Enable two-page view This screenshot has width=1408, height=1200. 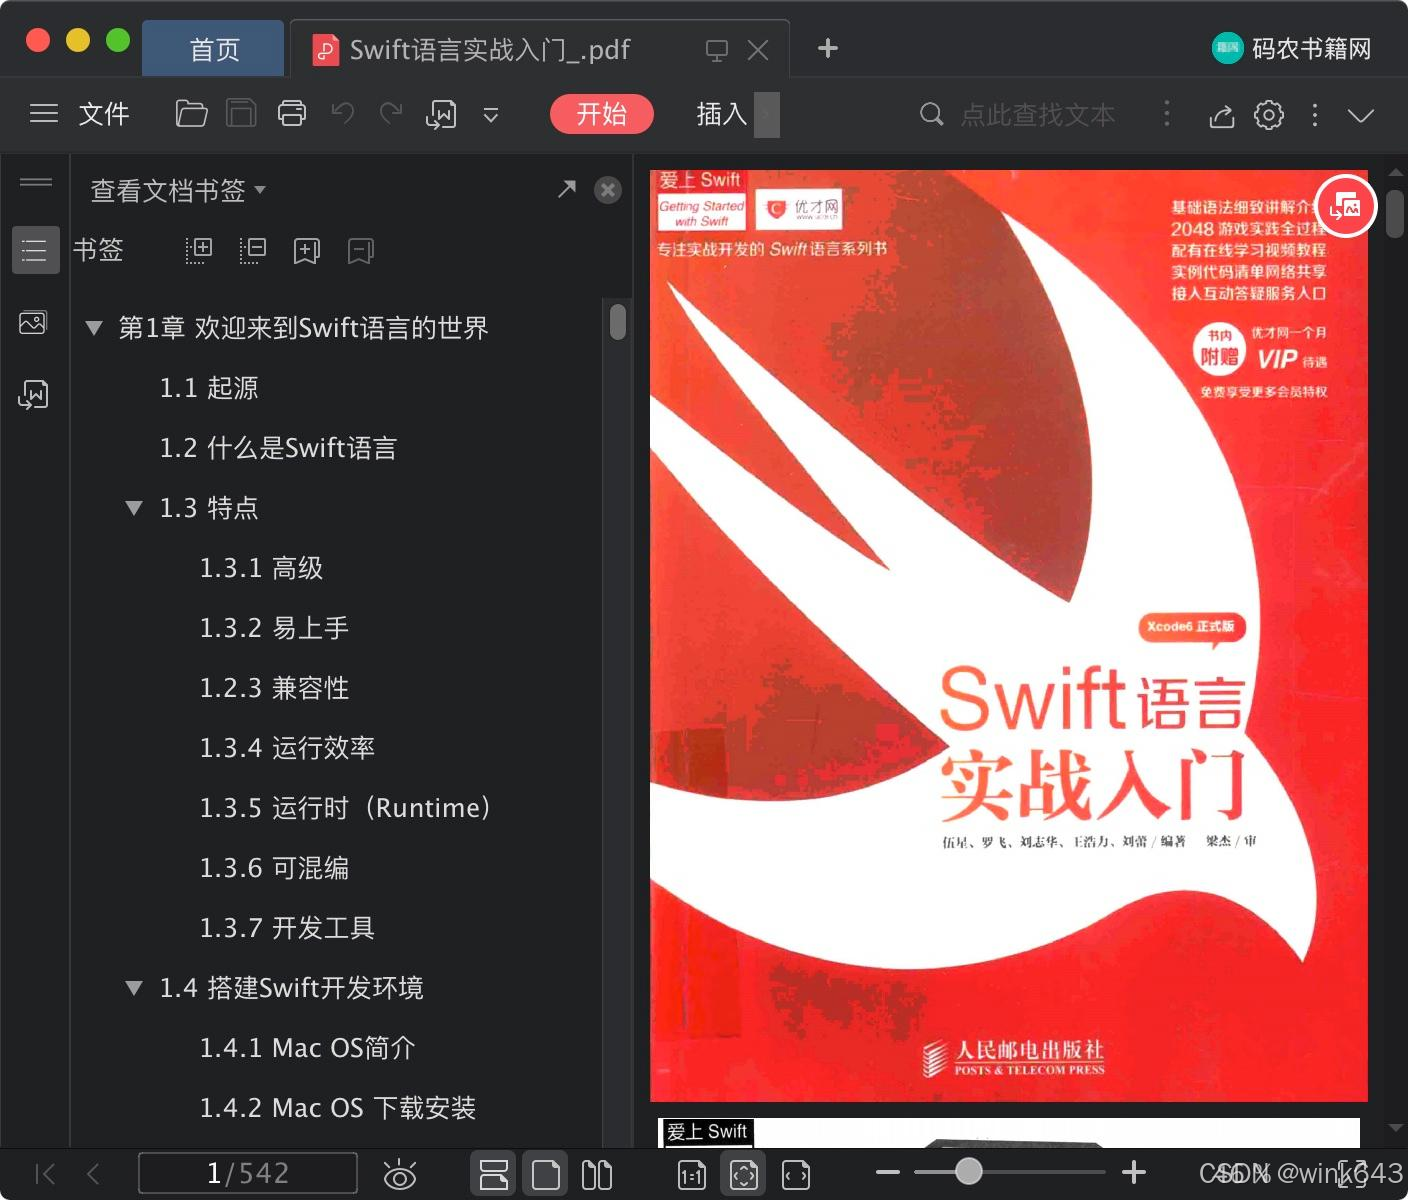597,1174
